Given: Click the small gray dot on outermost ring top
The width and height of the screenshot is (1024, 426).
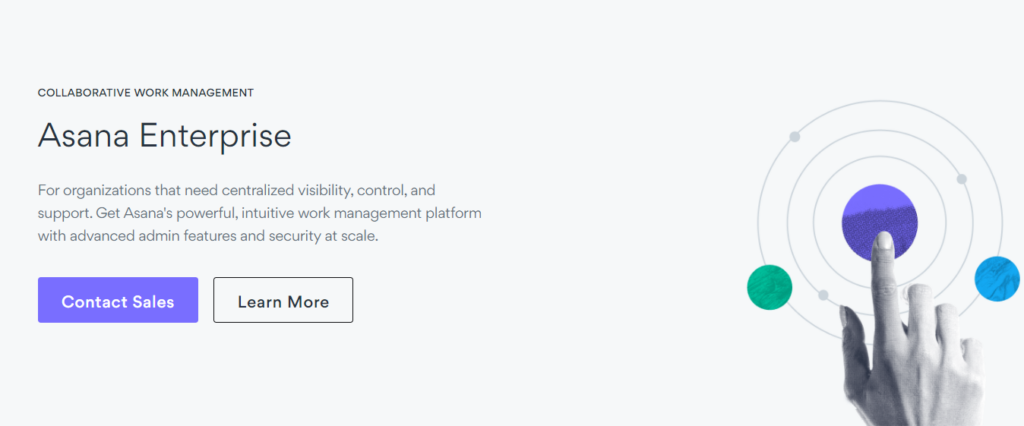Looking at the screenshot, I should click(x=795, y=137).
